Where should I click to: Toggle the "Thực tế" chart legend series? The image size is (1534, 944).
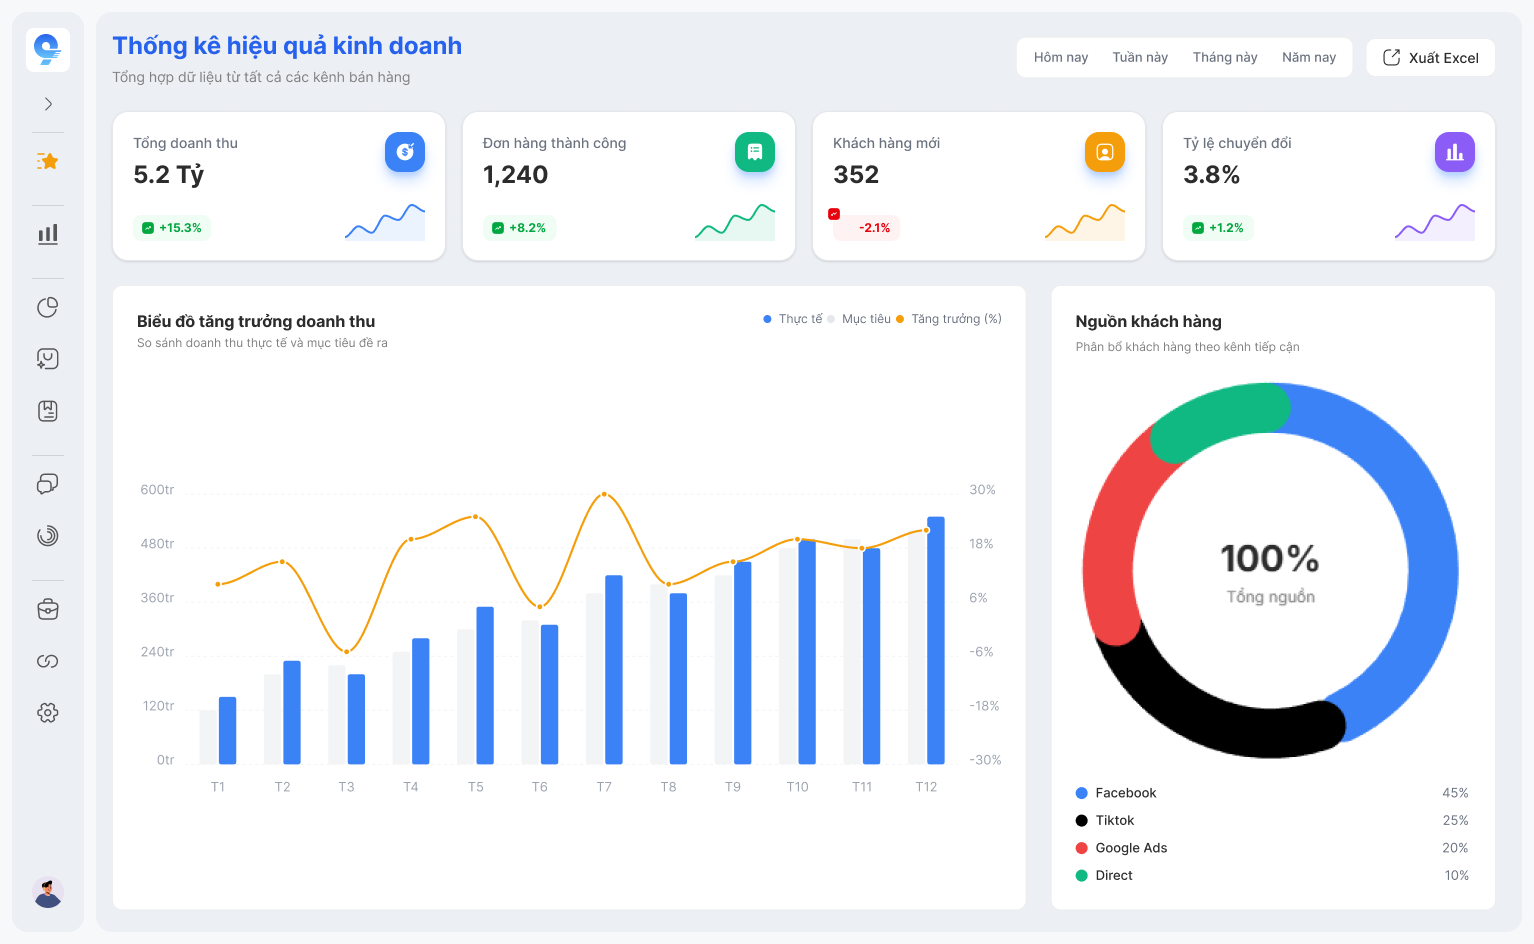[799, 319]
